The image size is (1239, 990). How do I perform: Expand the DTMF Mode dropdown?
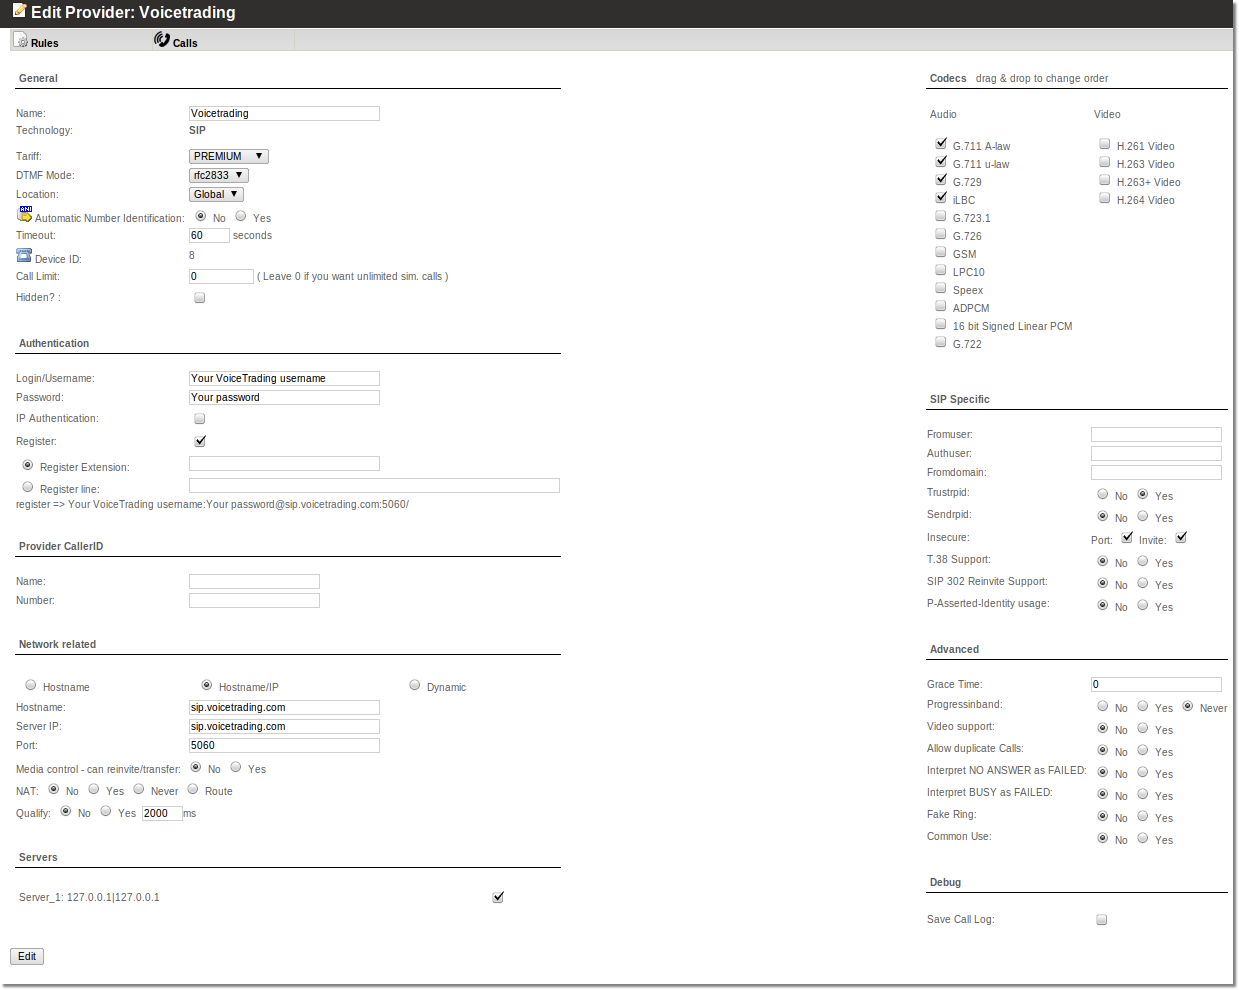(x=219, y=176)
